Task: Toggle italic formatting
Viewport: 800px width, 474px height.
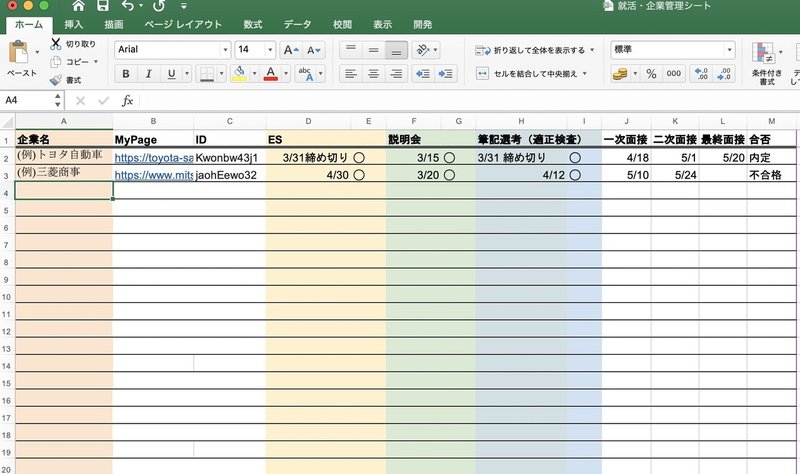Action: tap(148, 74)
